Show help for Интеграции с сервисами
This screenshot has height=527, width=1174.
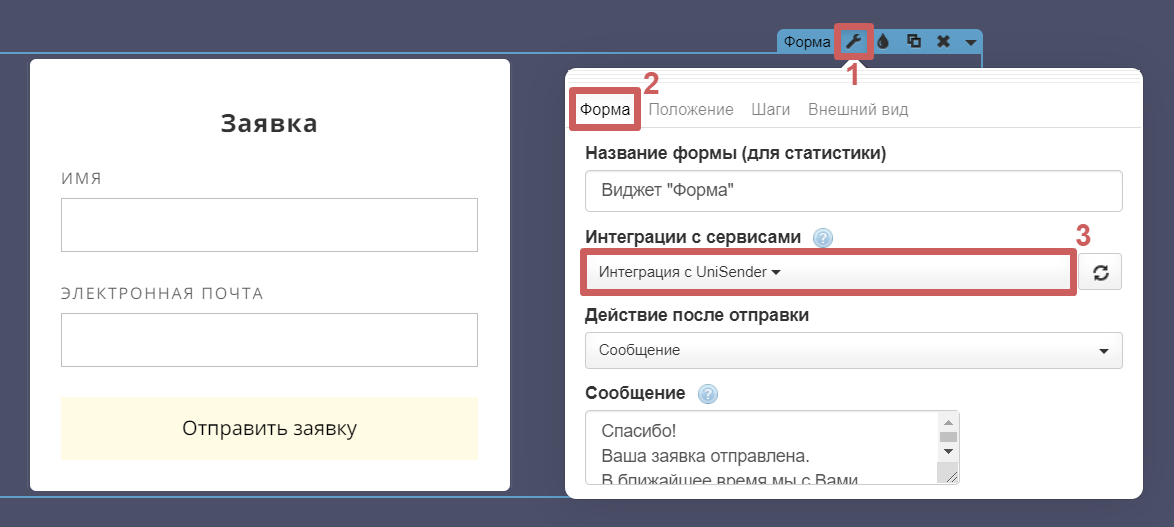pos(822,238)
